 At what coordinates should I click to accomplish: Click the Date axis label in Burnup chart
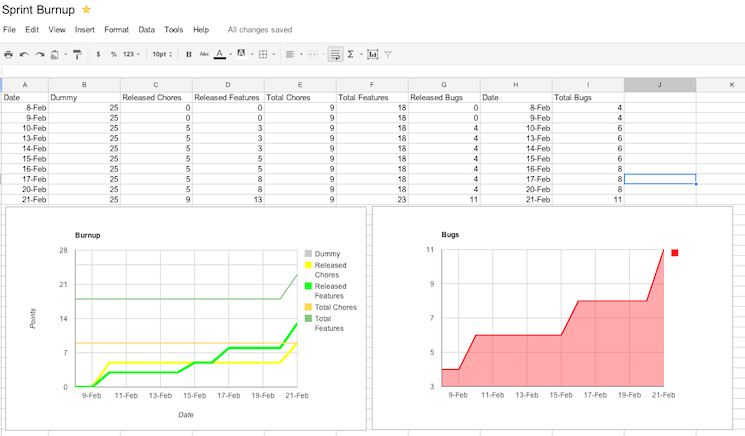click(186, 415)
